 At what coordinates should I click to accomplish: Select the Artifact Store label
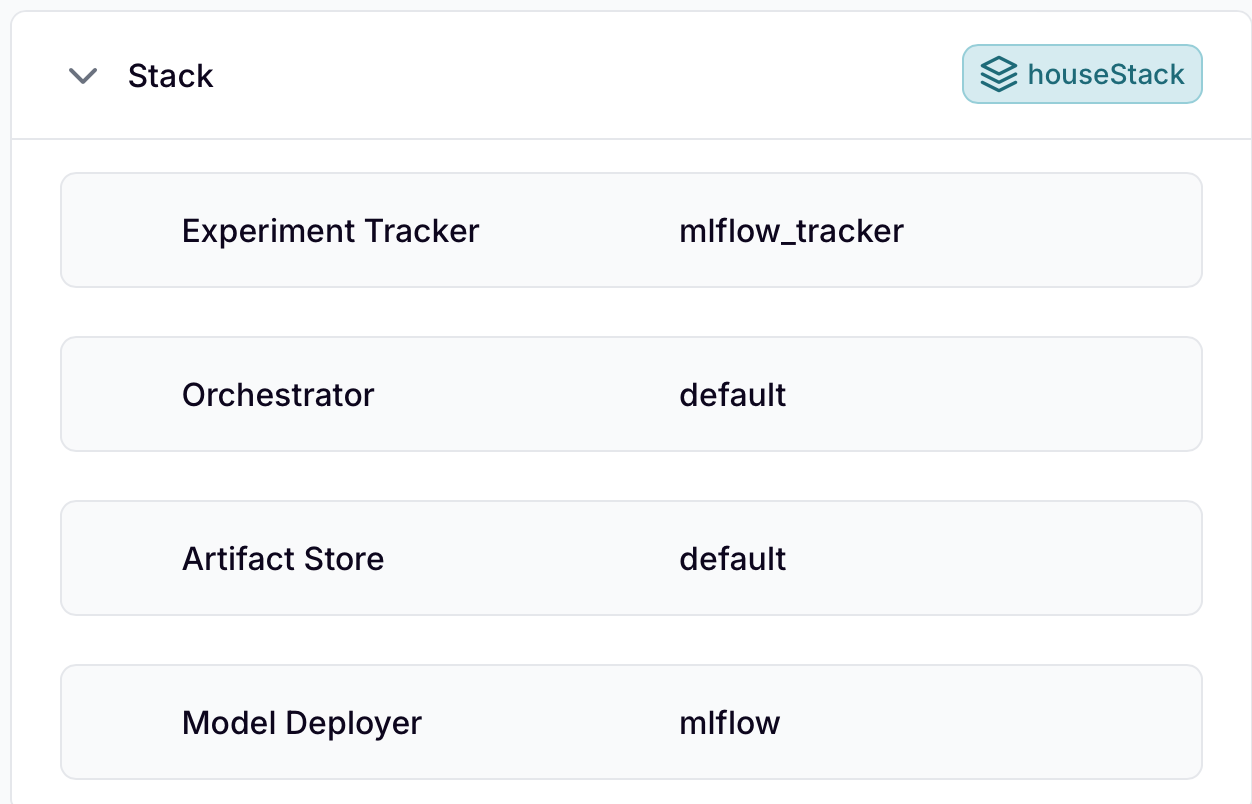click(x=283, y=559)
